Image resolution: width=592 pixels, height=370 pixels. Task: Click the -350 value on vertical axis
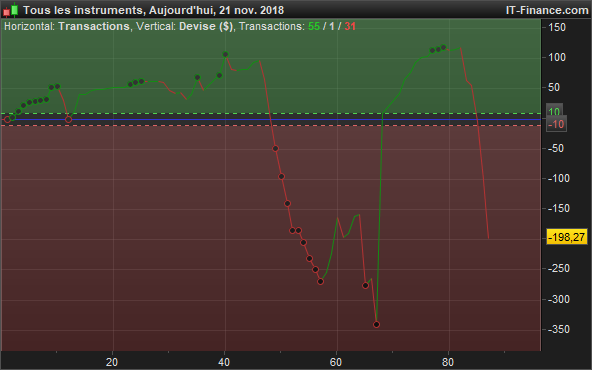558,329
